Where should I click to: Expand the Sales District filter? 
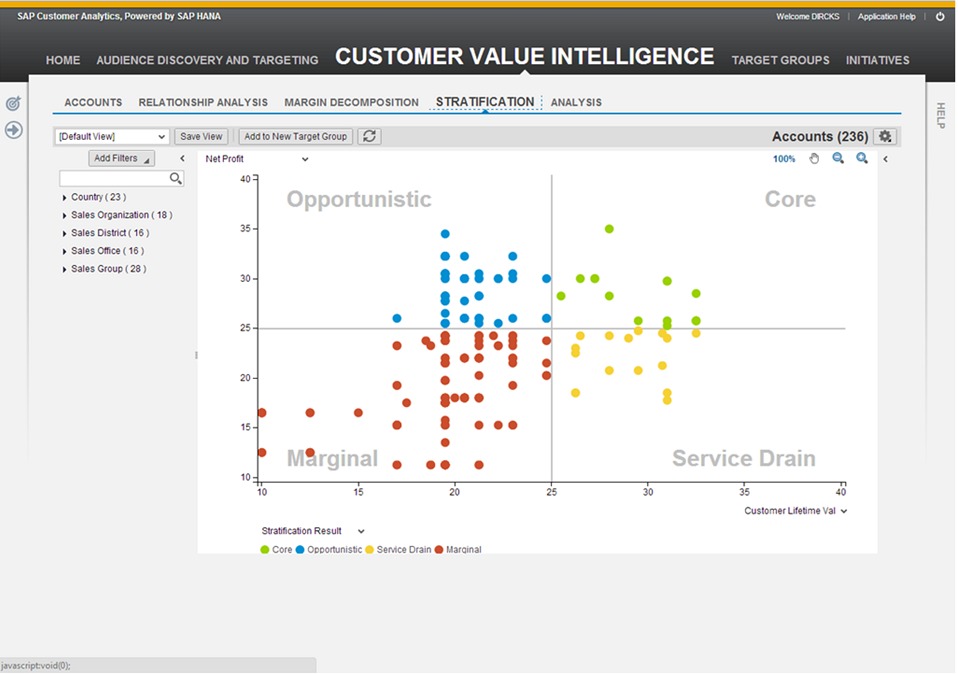64,233
